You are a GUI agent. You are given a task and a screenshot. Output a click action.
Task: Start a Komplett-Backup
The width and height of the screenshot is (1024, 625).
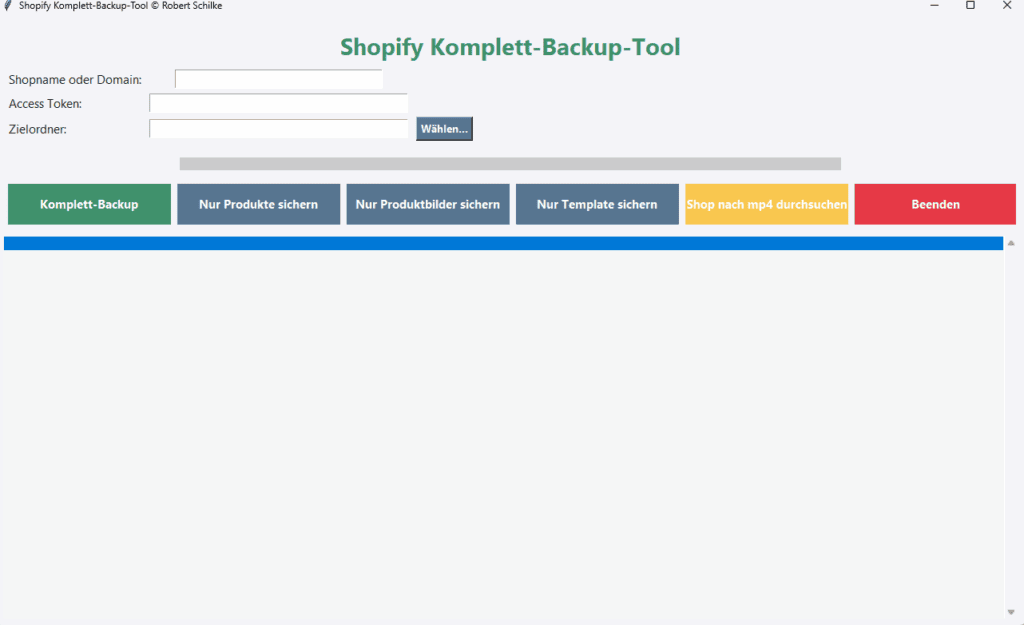[x=89, y=203]
